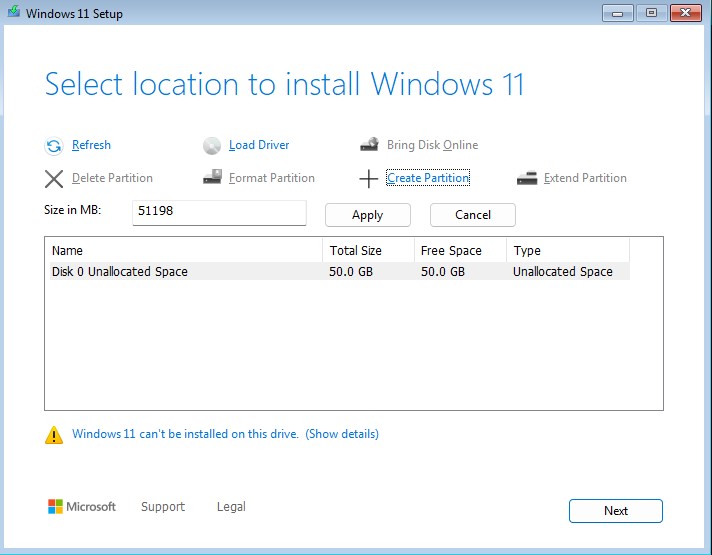Click the Windows 11 Setup title icon
Screen dimensions: 712x555
12,13
